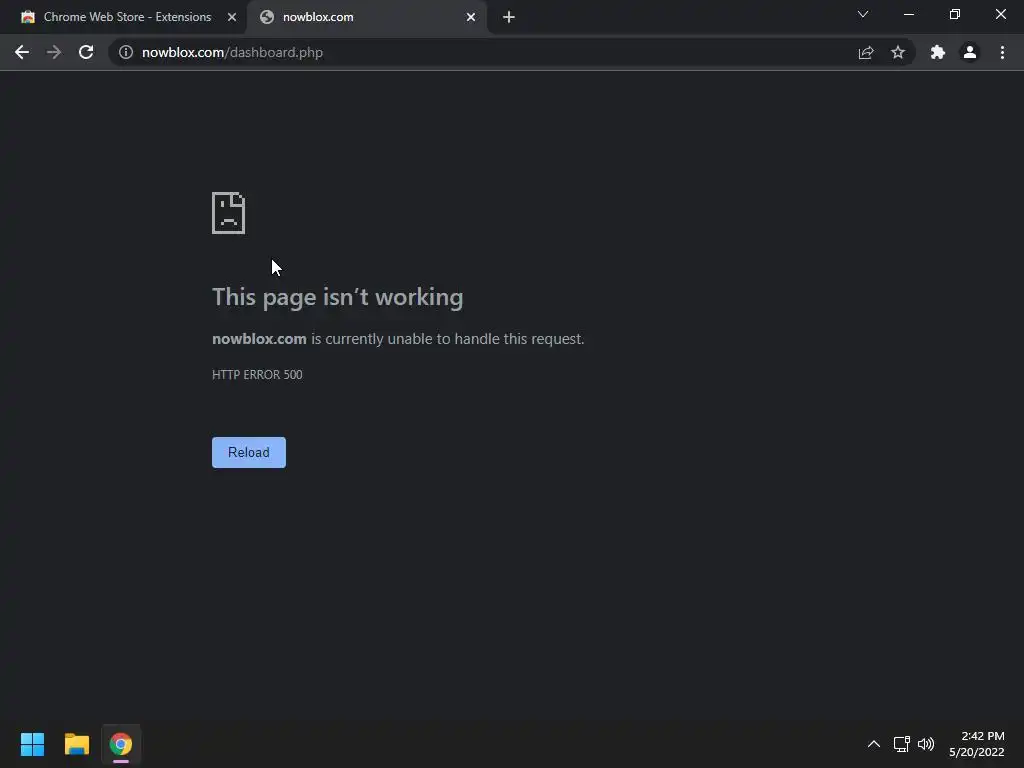Expand the tab search dropdown arrow
The image size is (1024, 768).
[863, 14]
